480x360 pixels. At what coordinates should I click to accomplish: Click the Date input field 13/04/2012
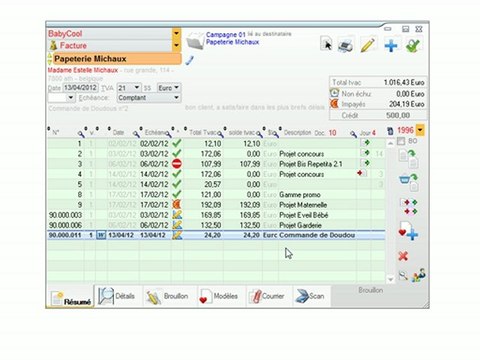80,88
